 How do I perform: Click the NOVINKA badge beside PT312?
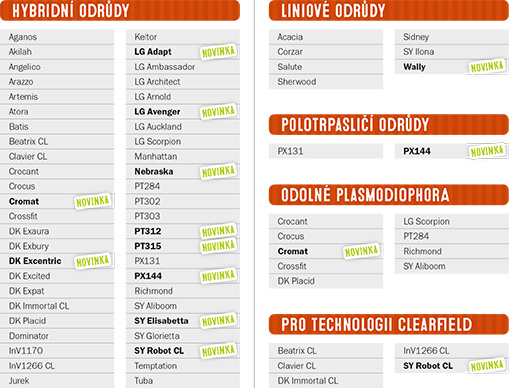coord(219,231)
